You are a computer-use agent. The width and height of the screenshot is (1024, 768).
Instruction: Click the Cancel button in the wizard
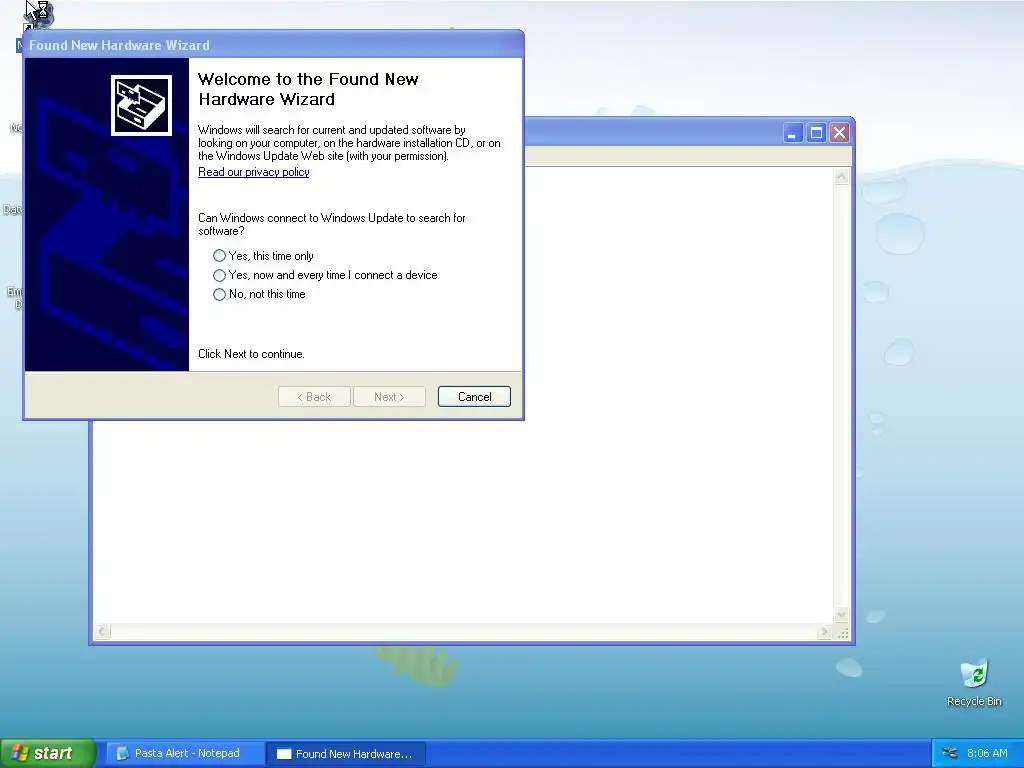coord(474,396)
